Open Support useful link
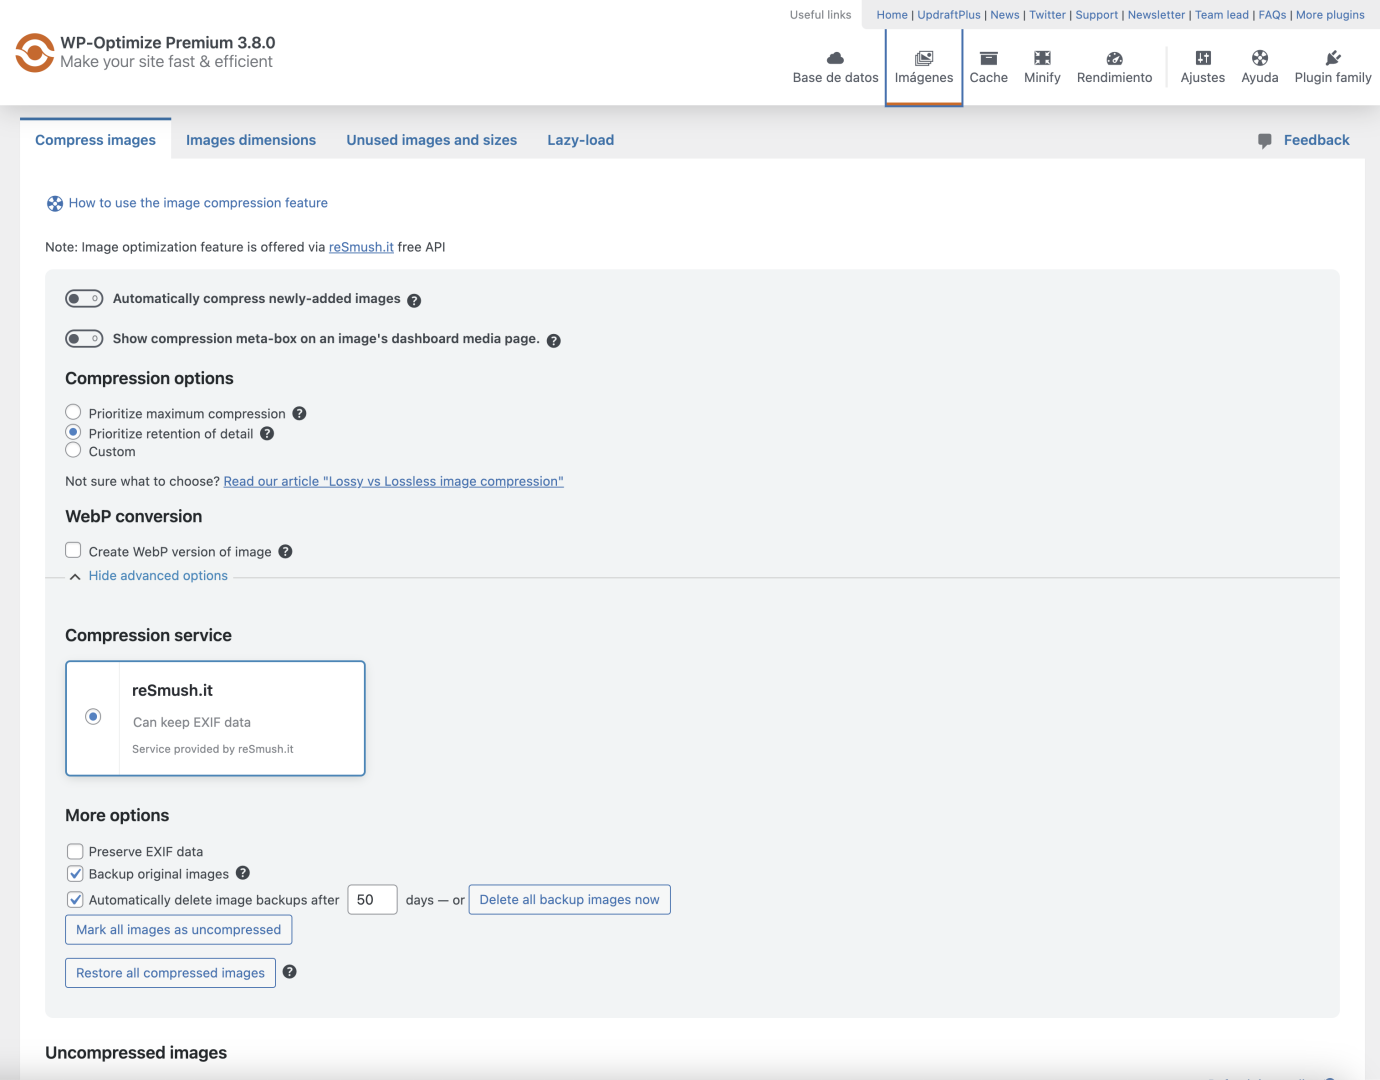Screen dimensions: 1380x1080 tap(1097, 15)
